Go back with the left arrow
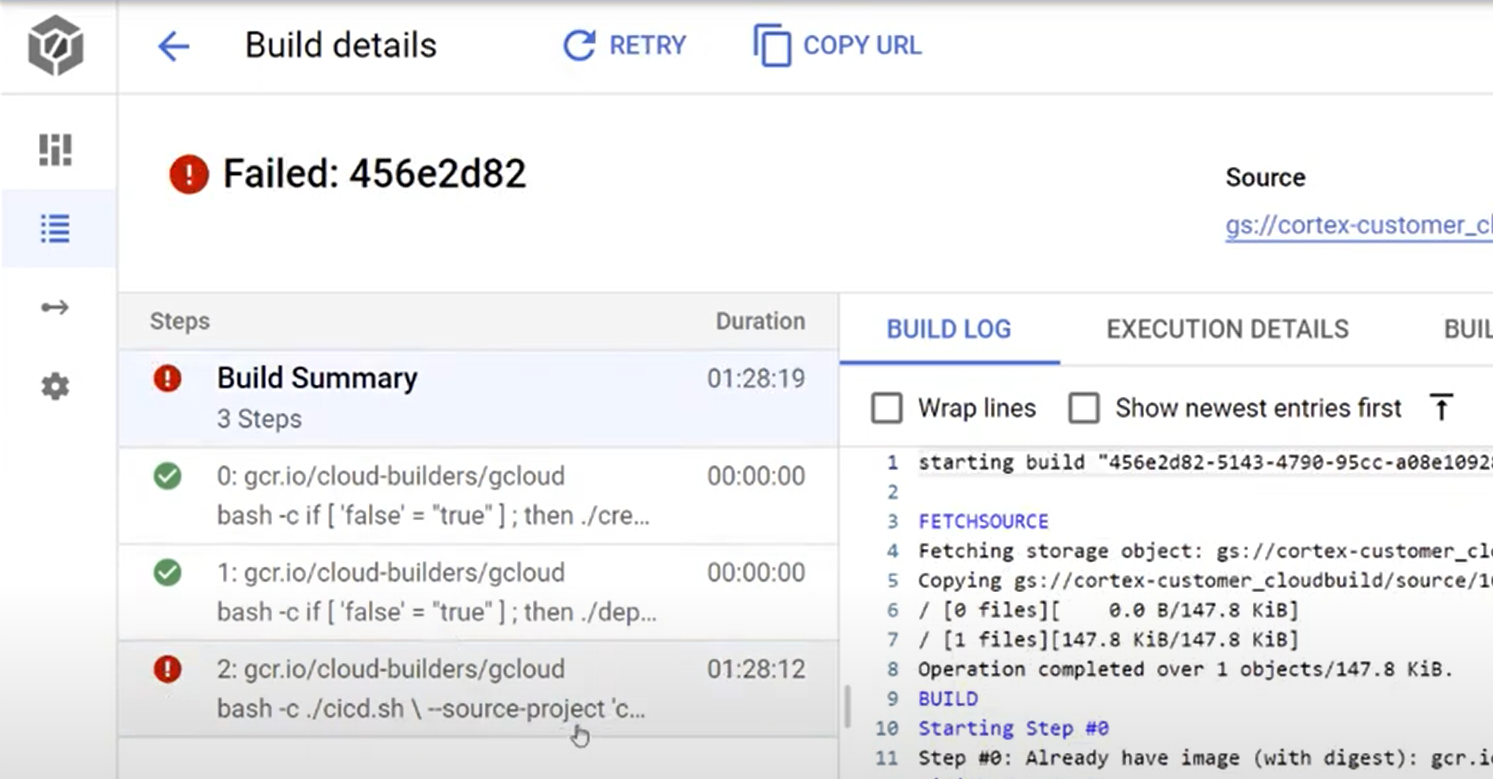 (x=173, y=46)
